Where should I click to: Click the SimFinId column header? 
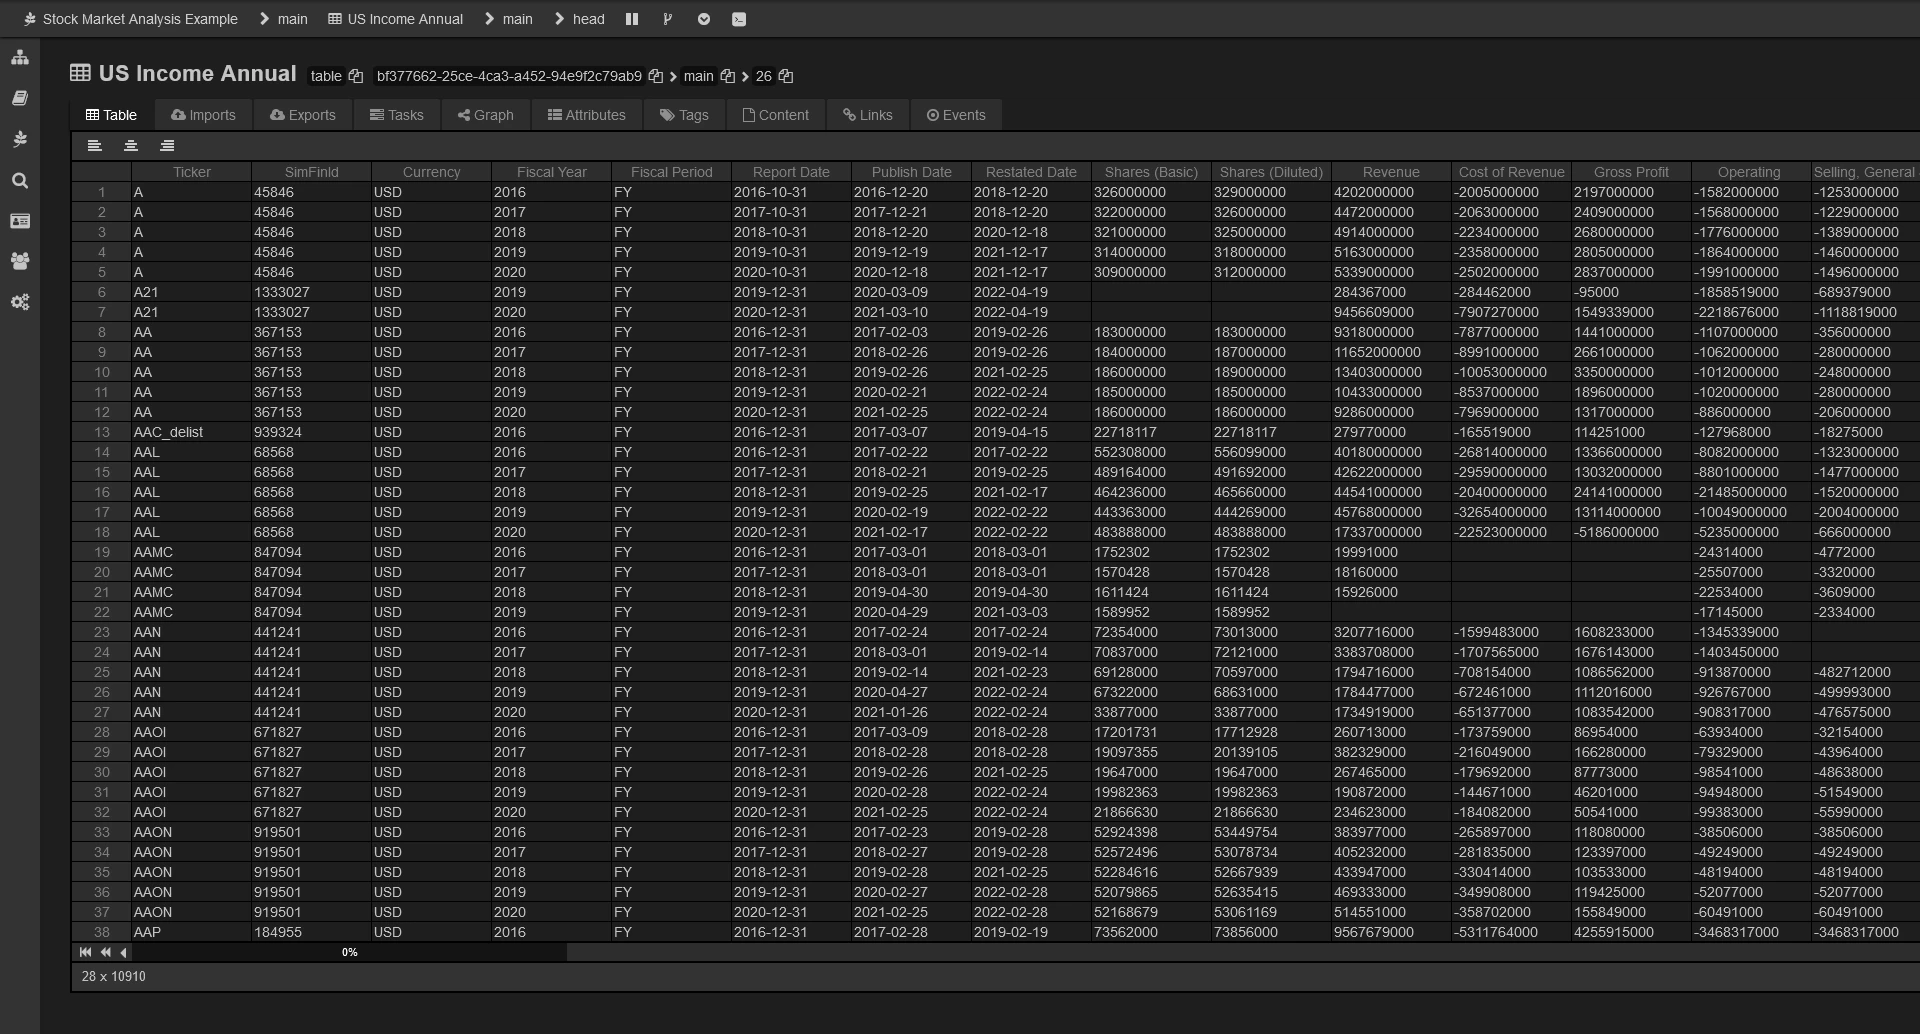(311, 172)
